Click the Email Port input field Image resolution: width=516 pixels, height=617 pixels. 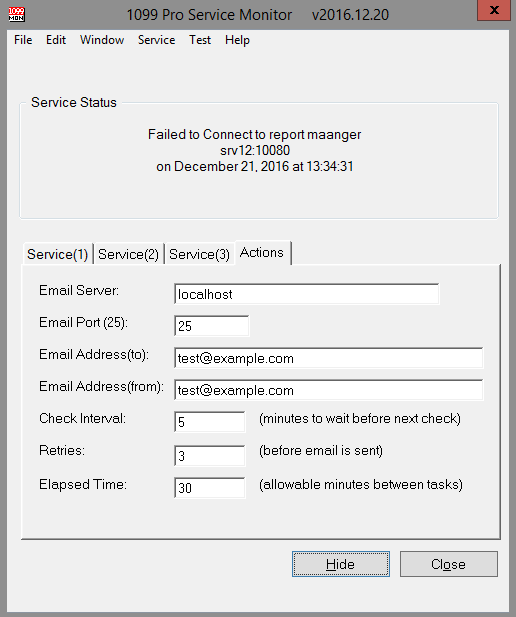211,326
